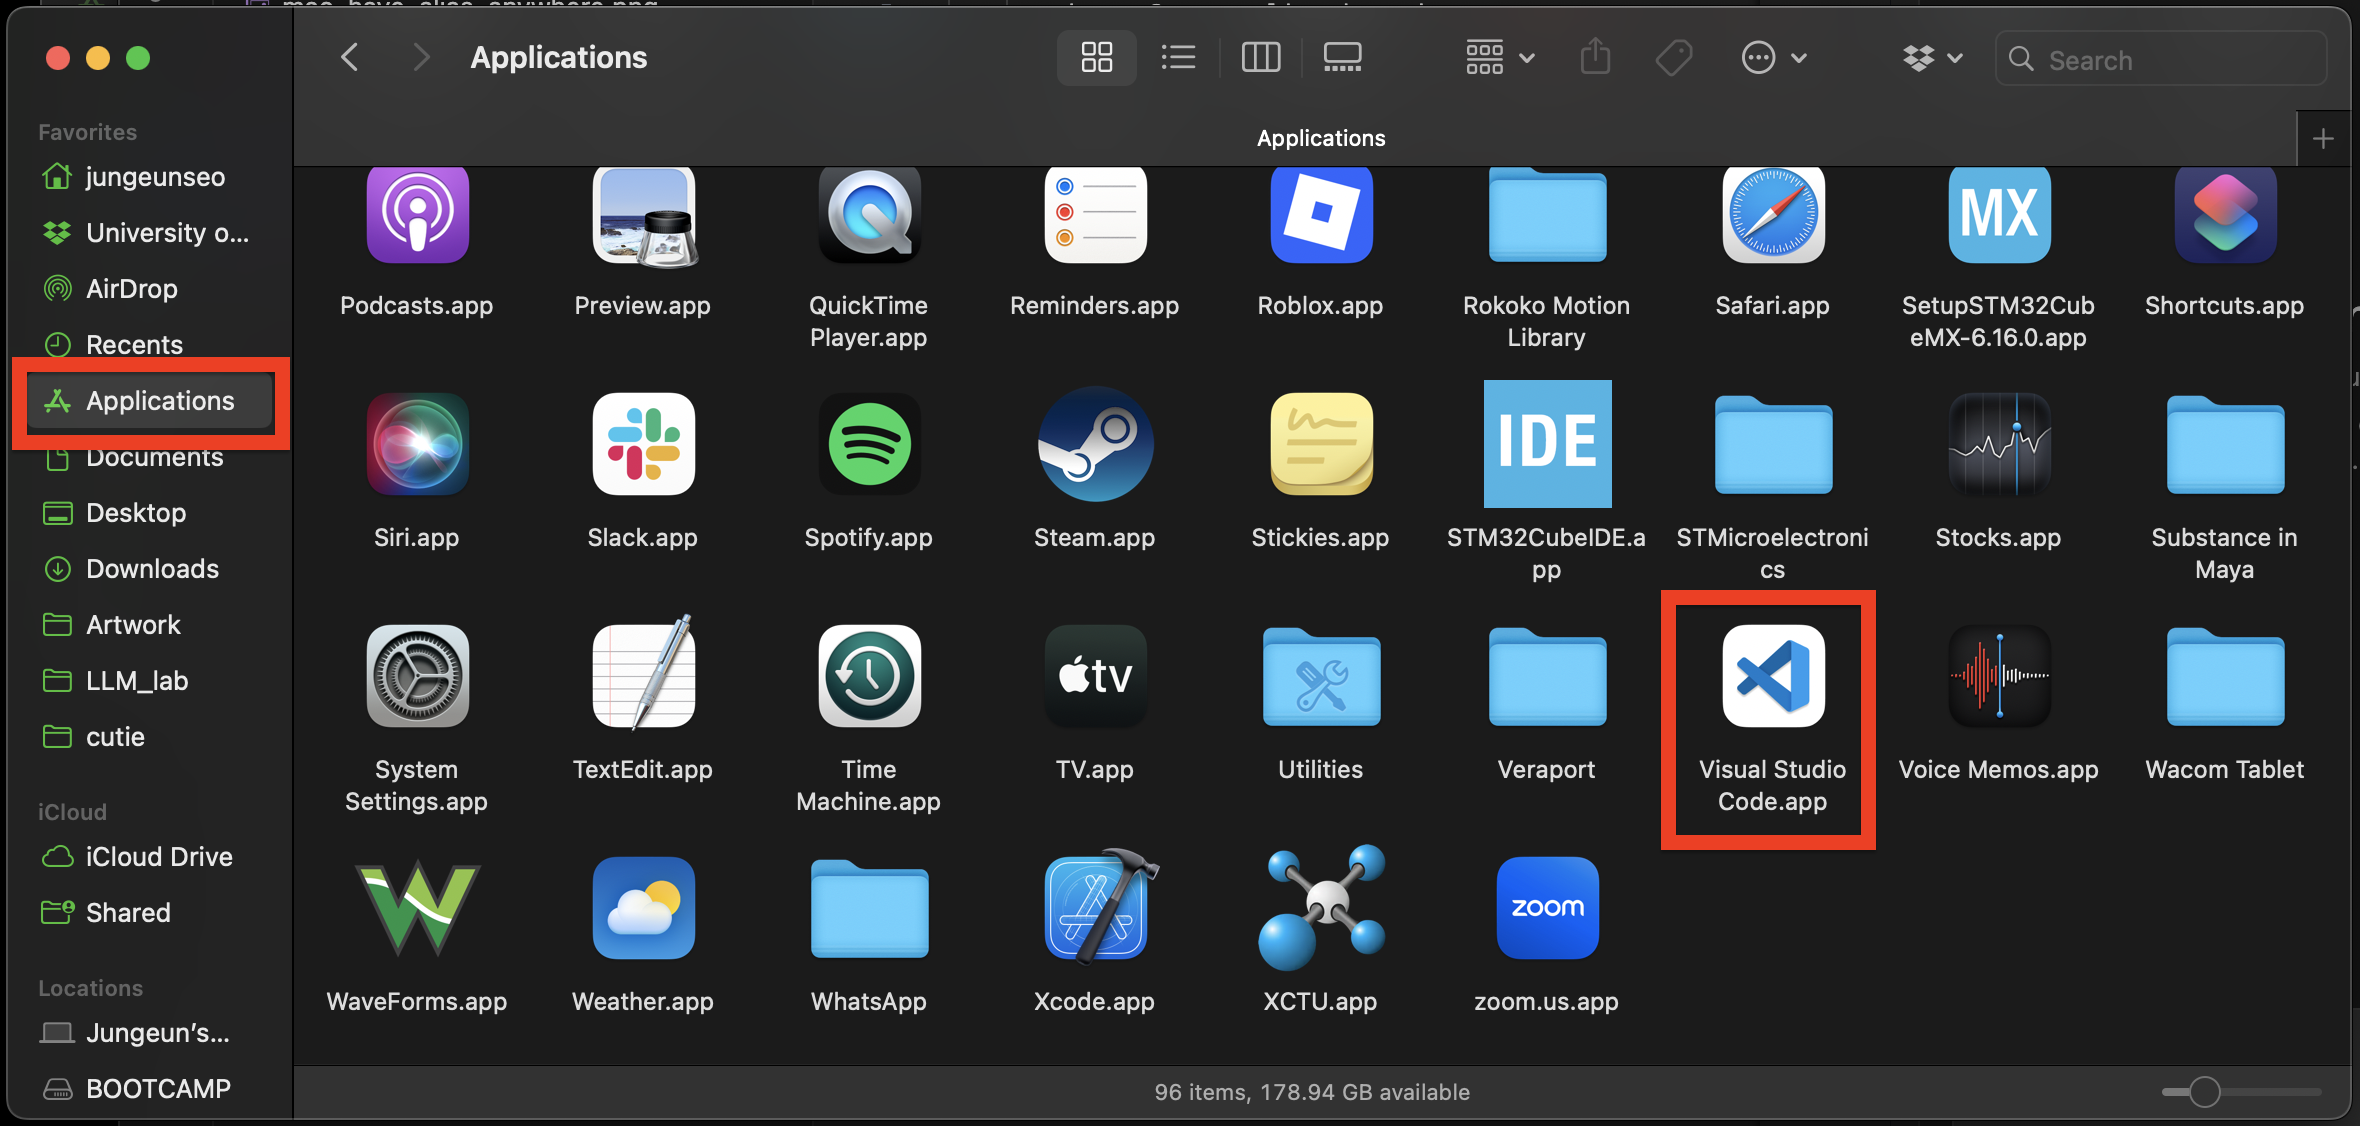Add a new Finder tab

pyautogui.click(x=2324, y=139)
